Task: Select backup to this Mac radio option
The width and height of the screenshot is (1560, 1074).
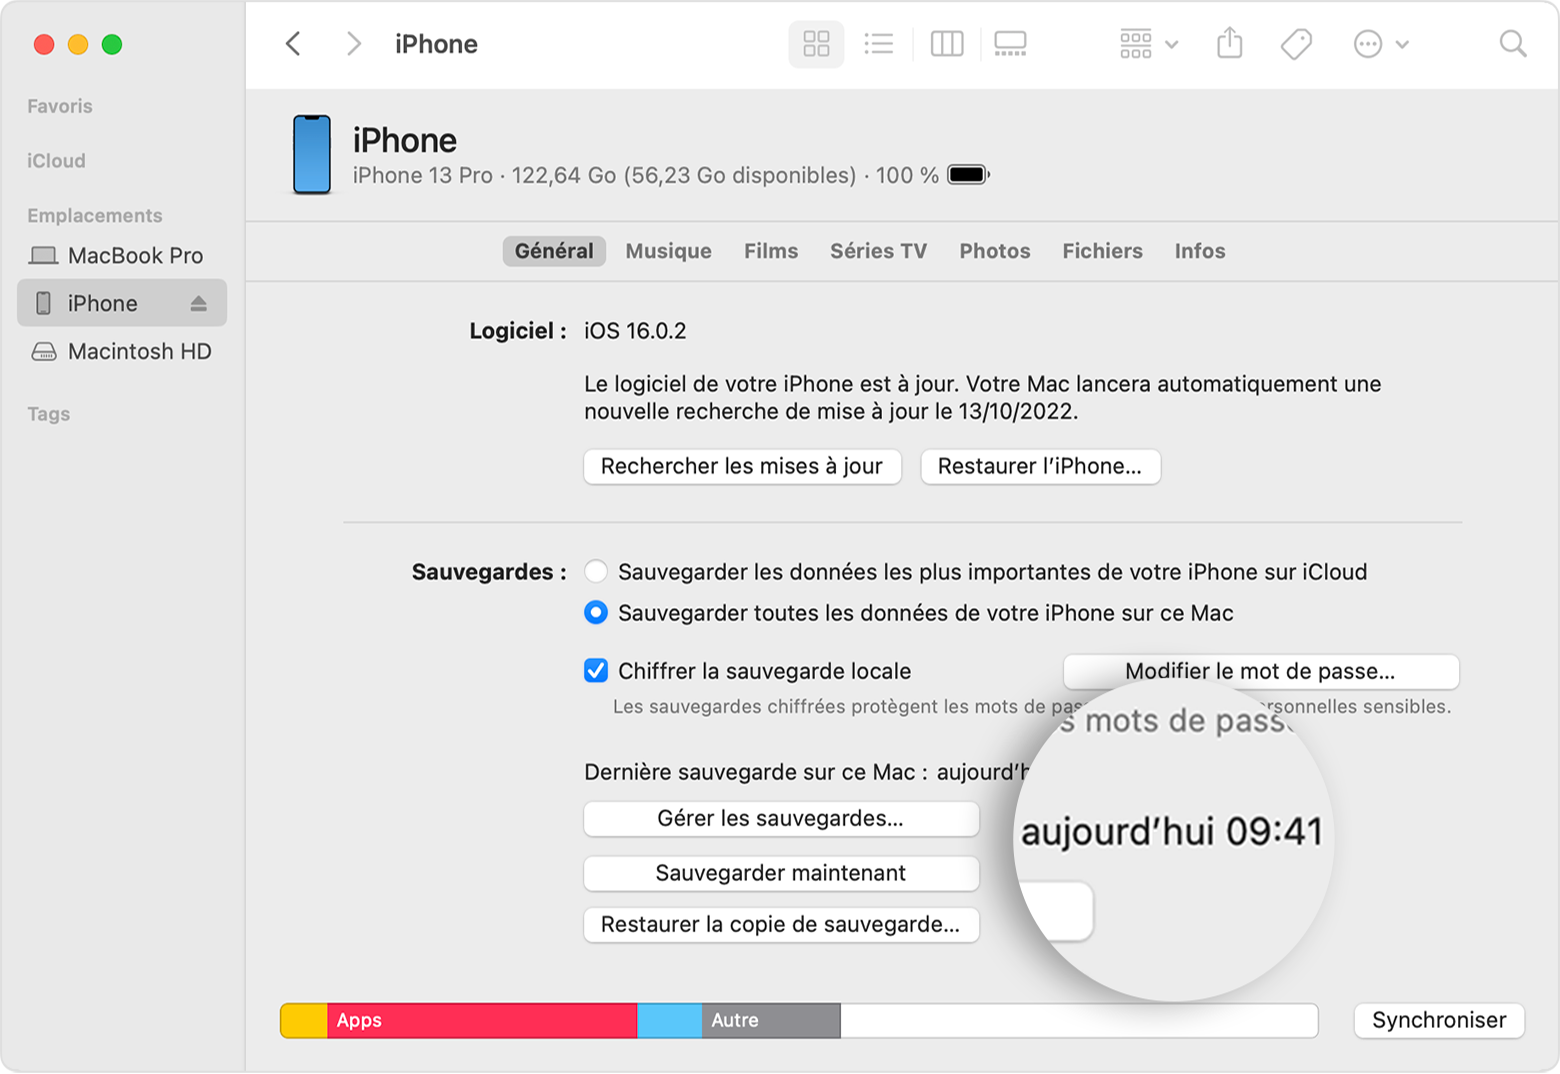Action: [x=596, y=613]
